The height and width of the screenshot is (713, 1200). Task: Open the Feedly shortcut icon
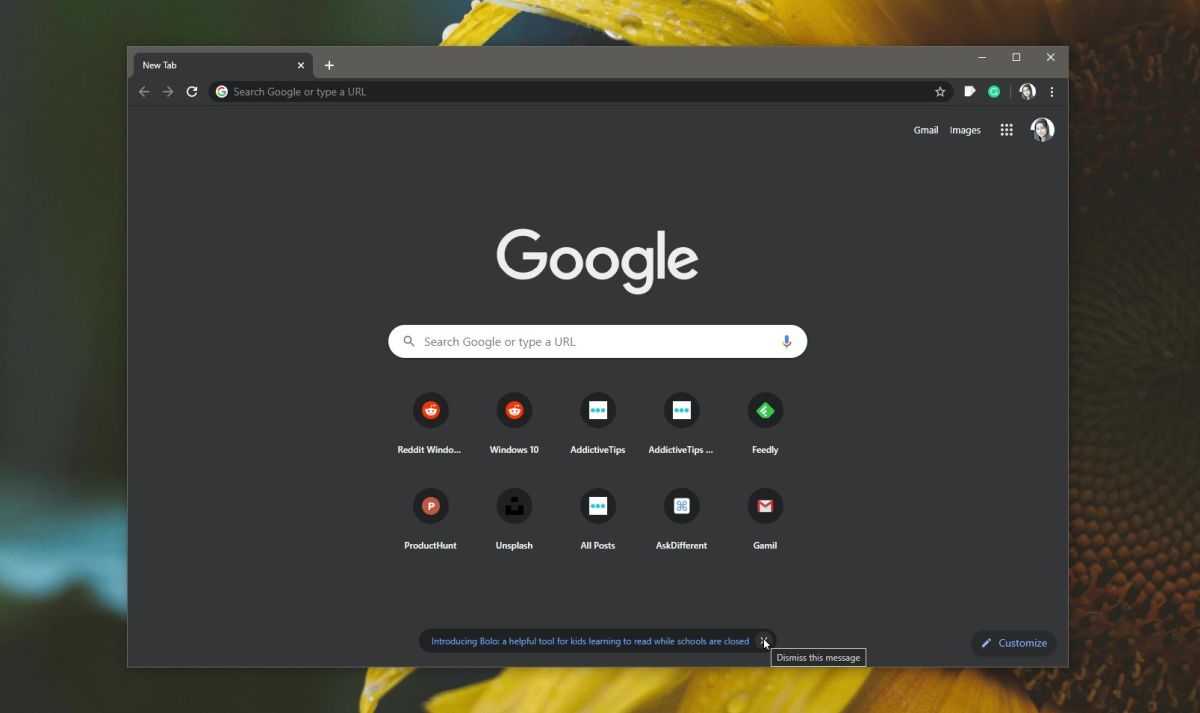[764, 410]
